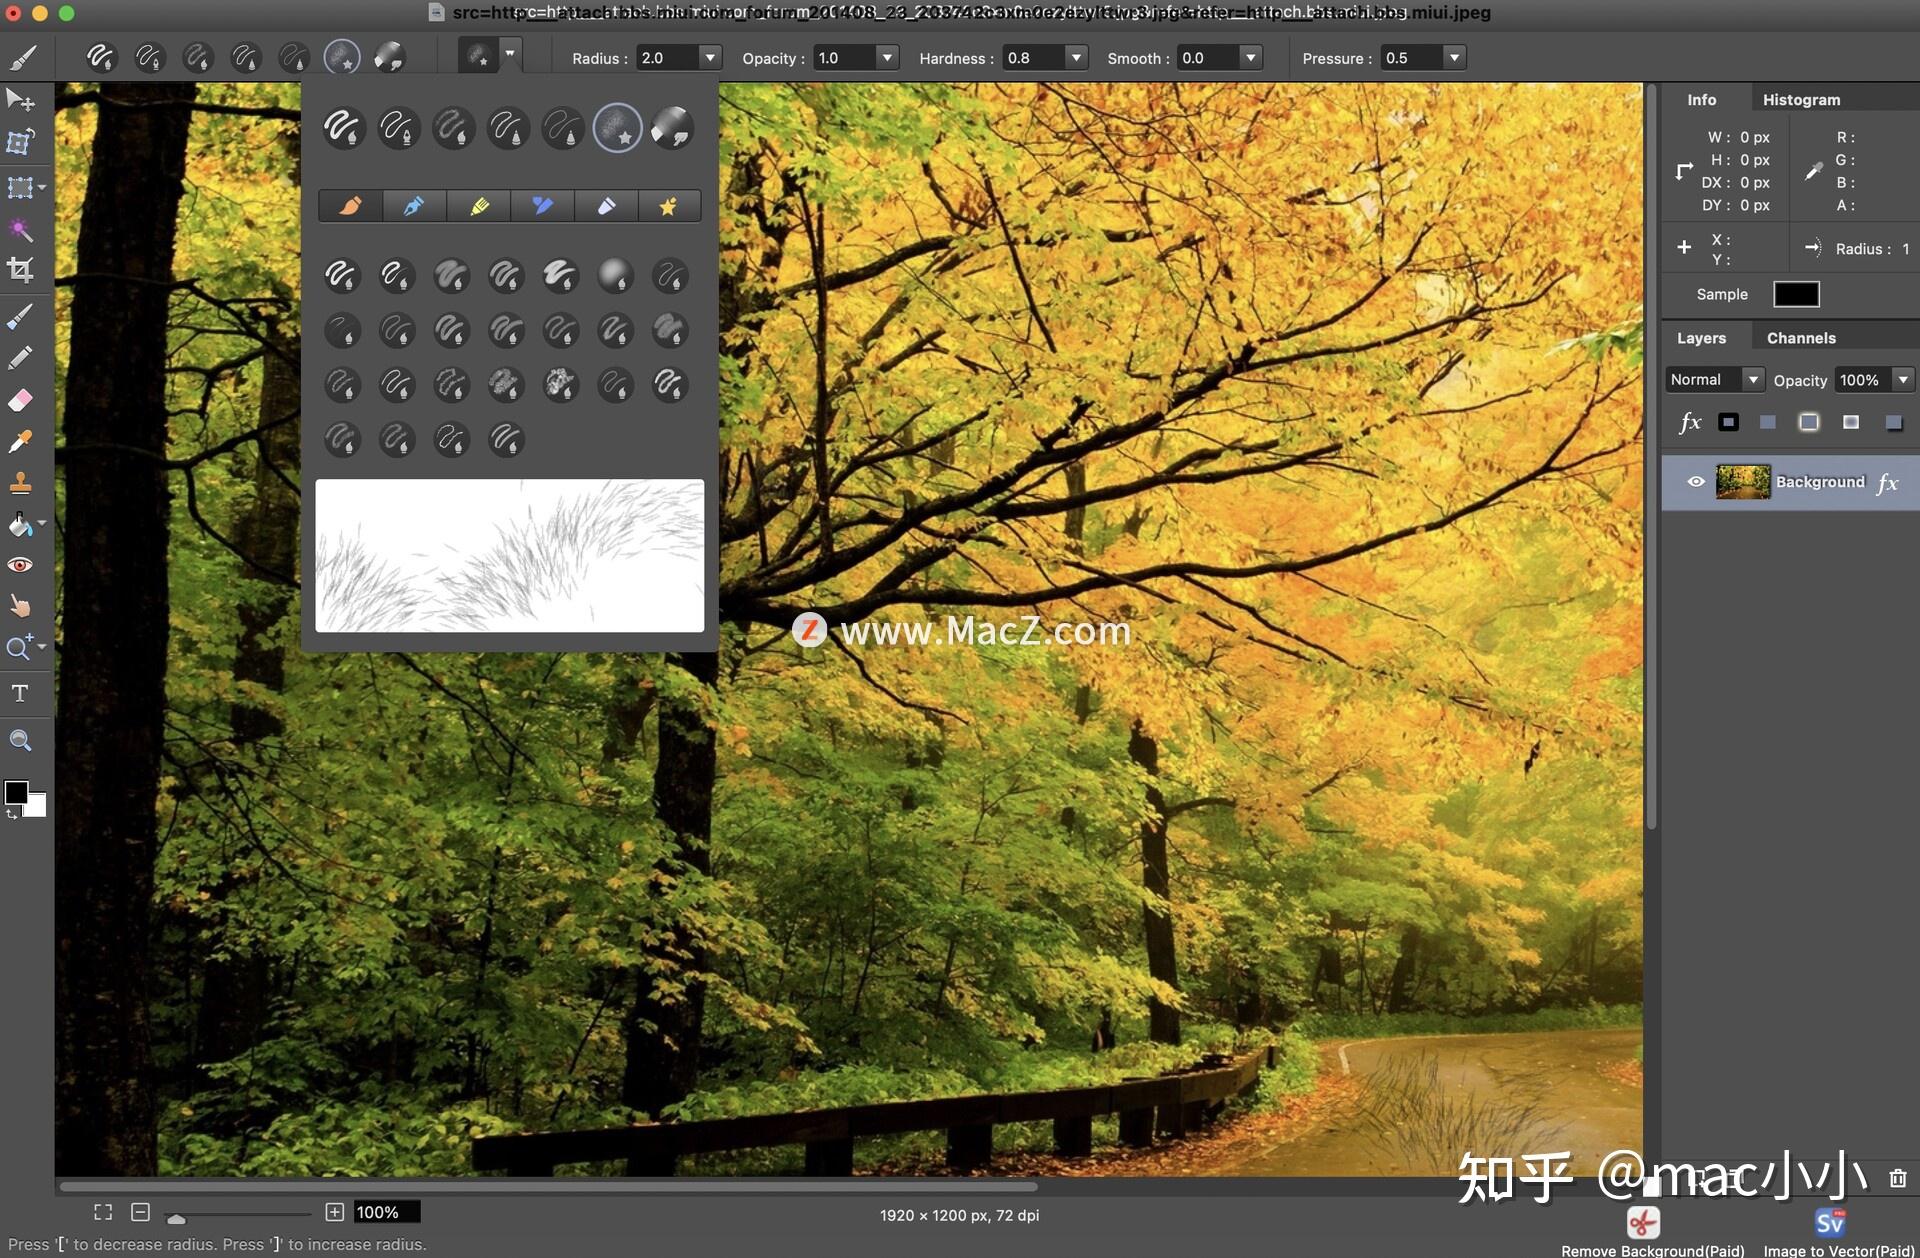Activate the Red Eye removal tool
Viewport: 1920px width, 1258px height.
click(22, 563)
